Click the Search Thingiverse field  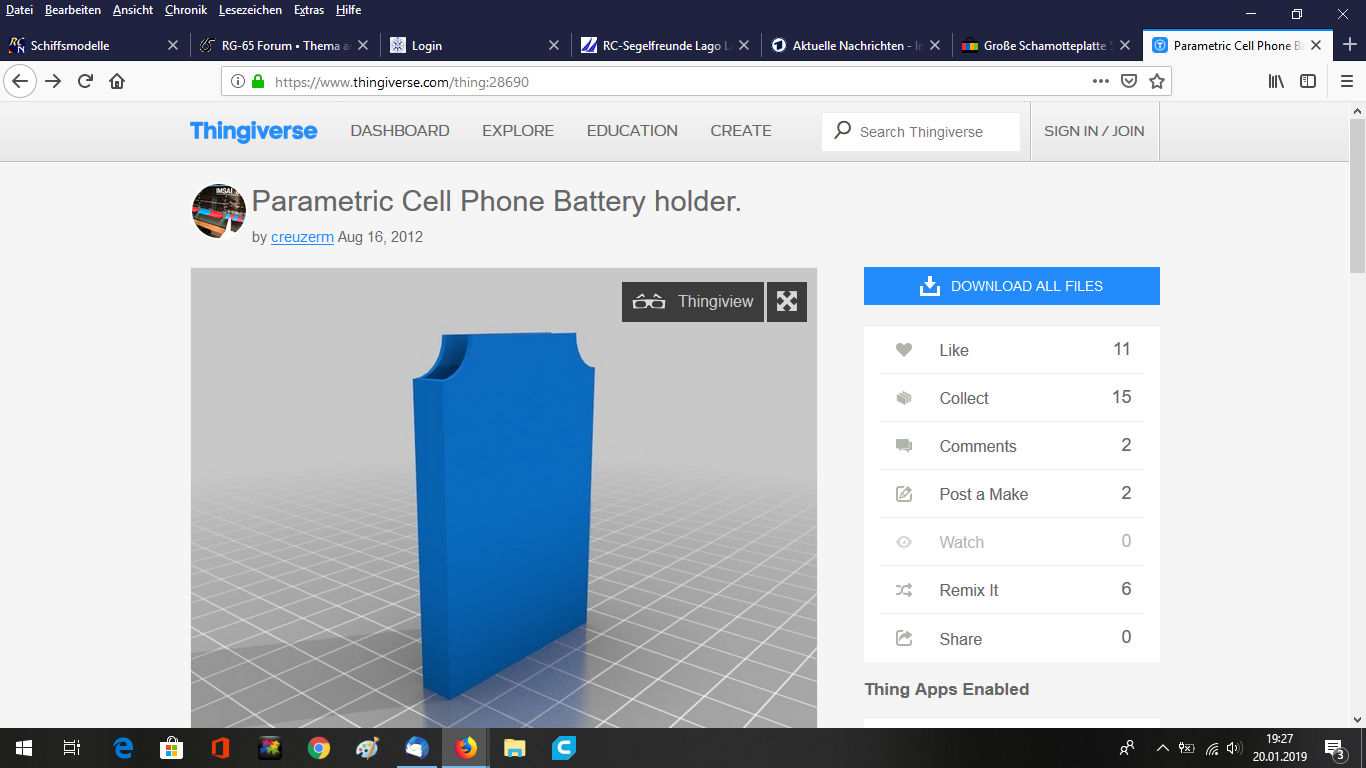(x=930, y=132)
